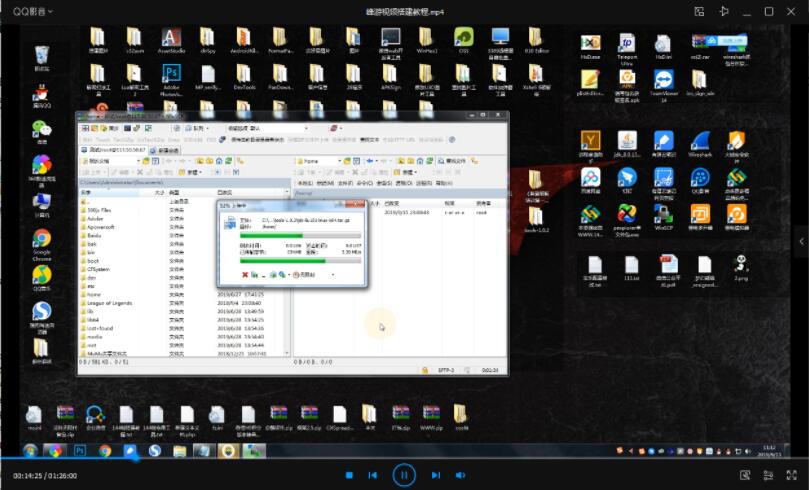The height and width of the screenshot is (490, 809).
Task: Open playback adjustment settings icon
Action: (x=768, y=475)
